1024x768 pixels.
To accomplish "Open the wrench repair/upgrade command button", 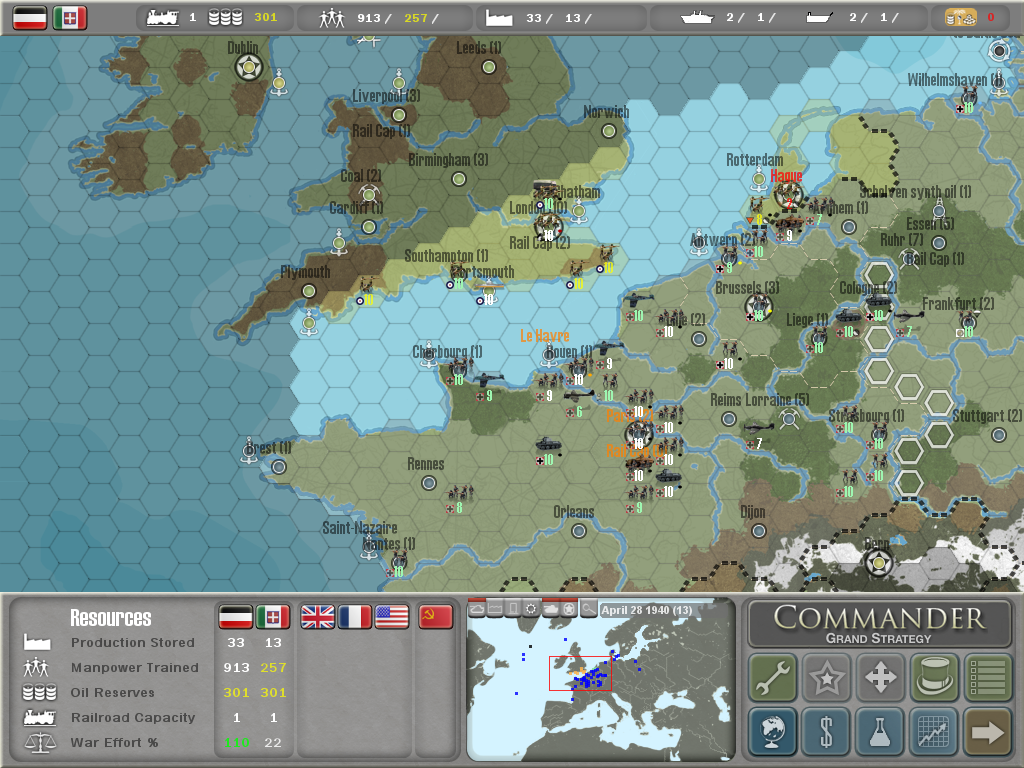I will (x=773, y=677).
